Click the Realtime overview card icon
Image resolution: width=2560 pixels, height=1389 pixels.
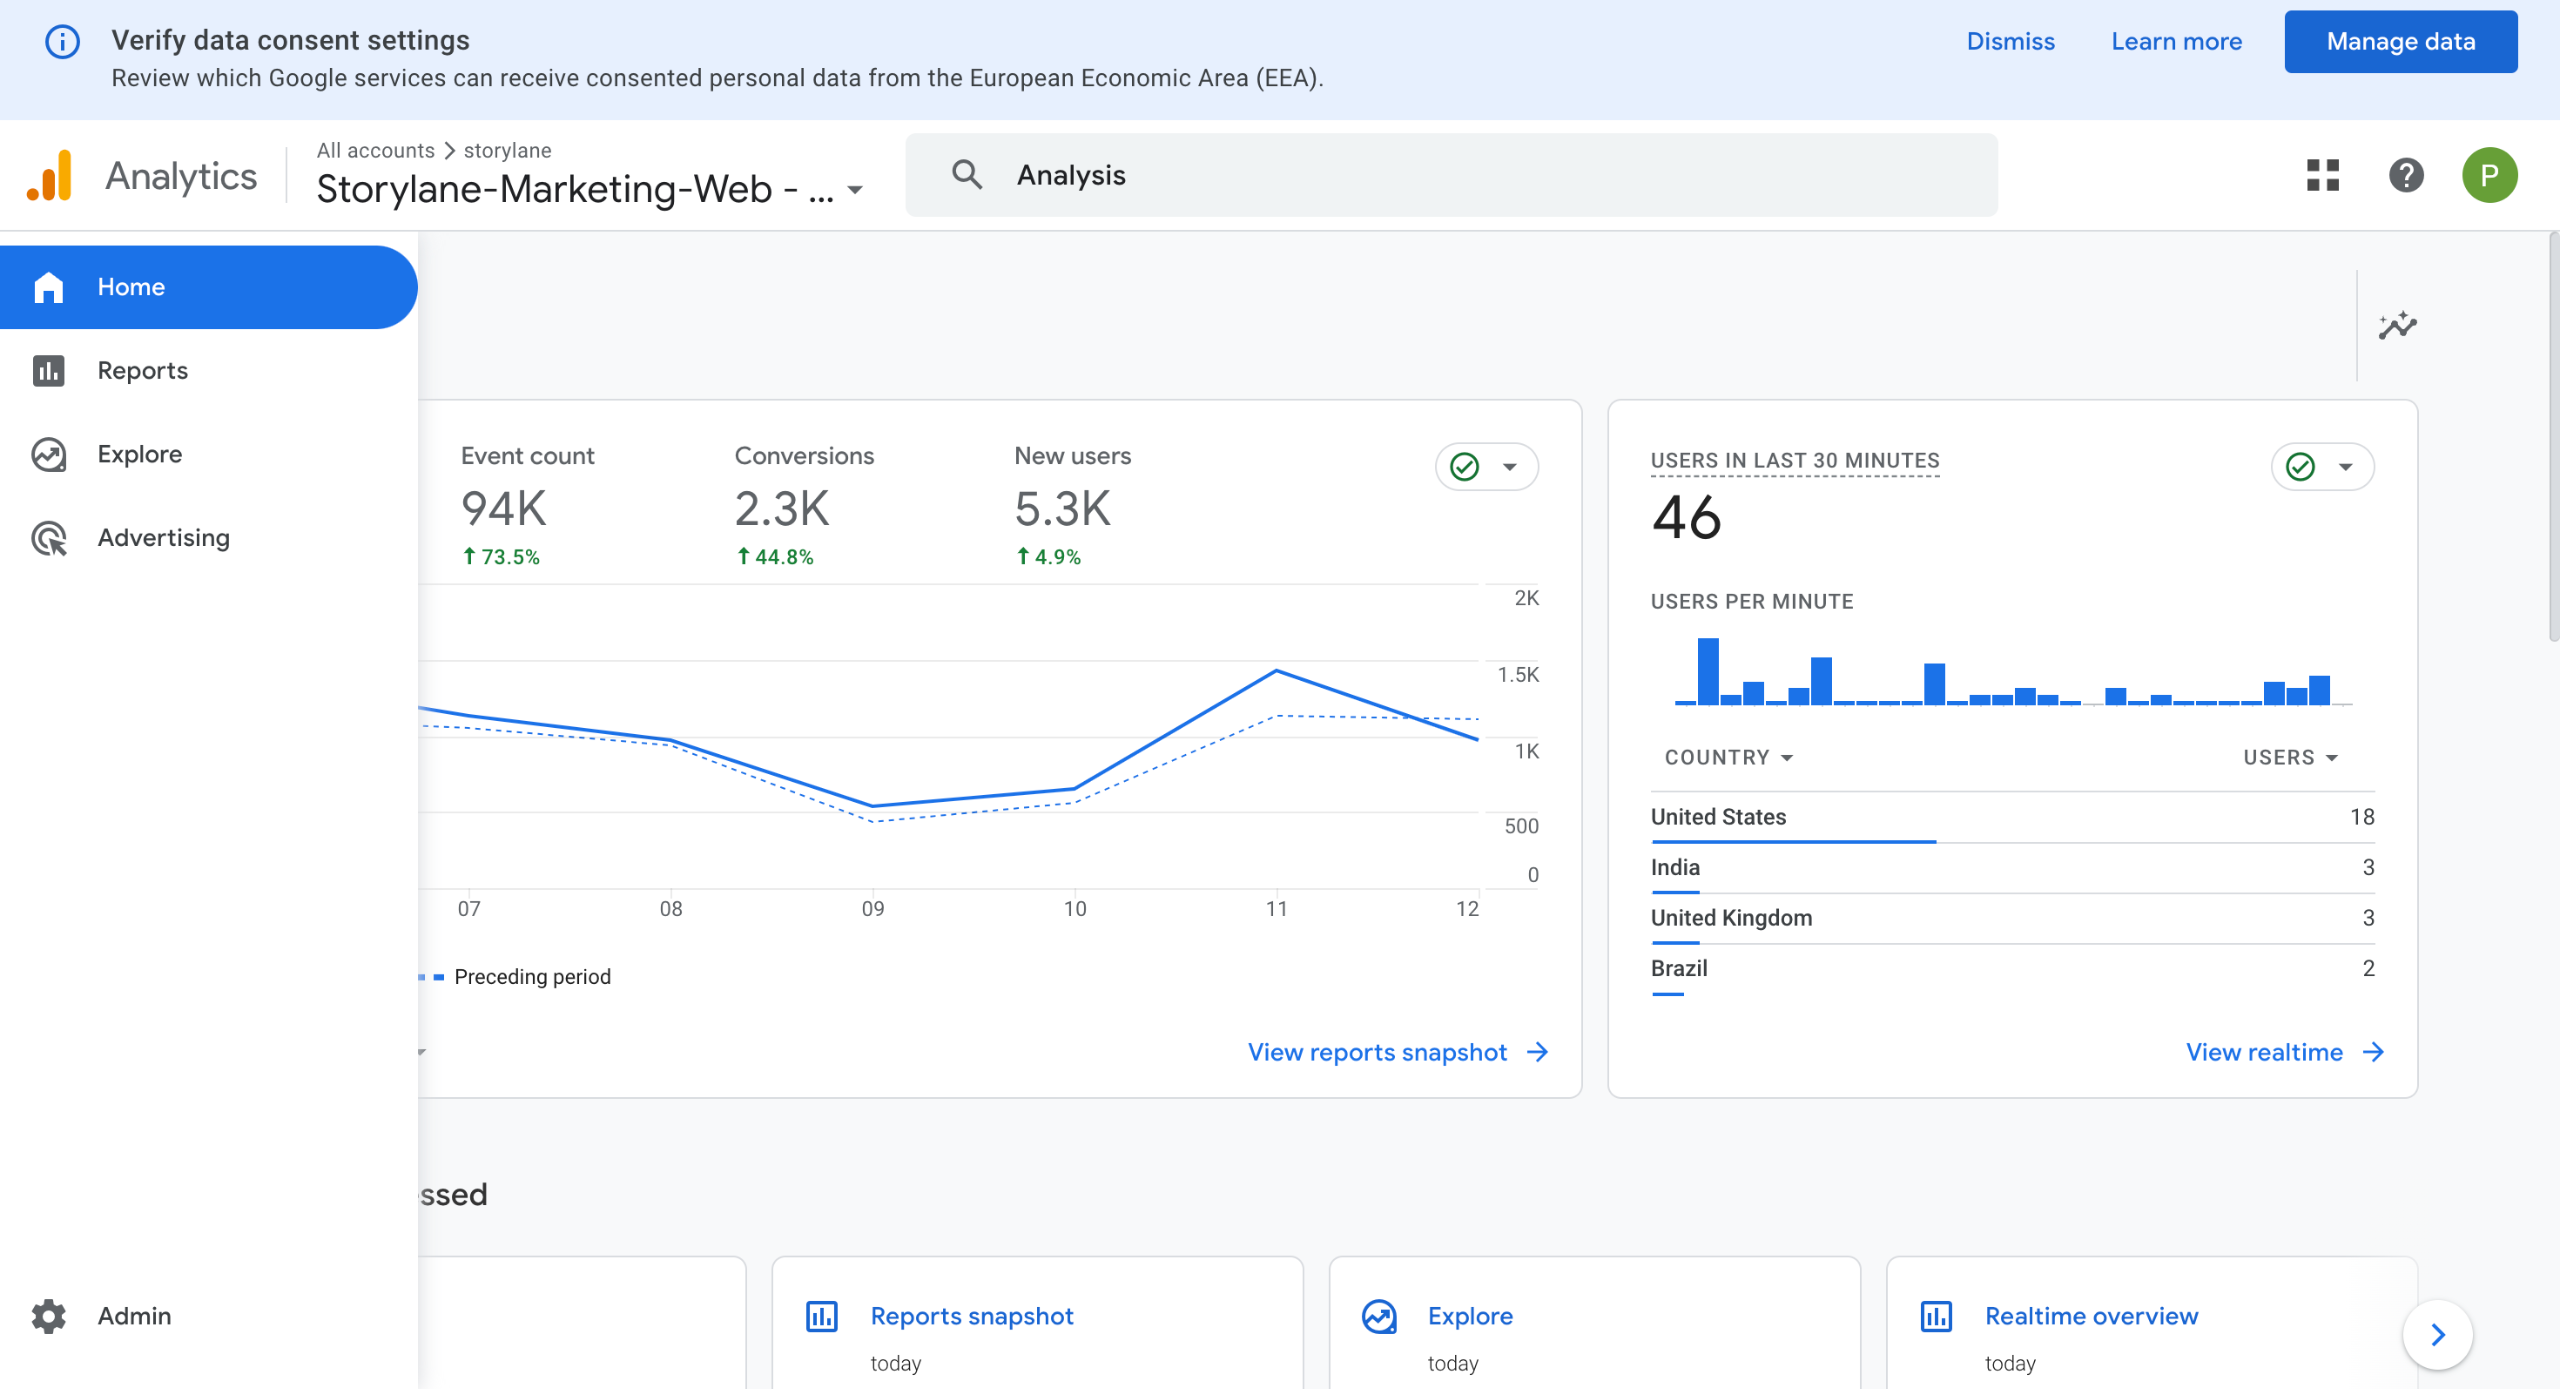click(x=1936, y=1316)
